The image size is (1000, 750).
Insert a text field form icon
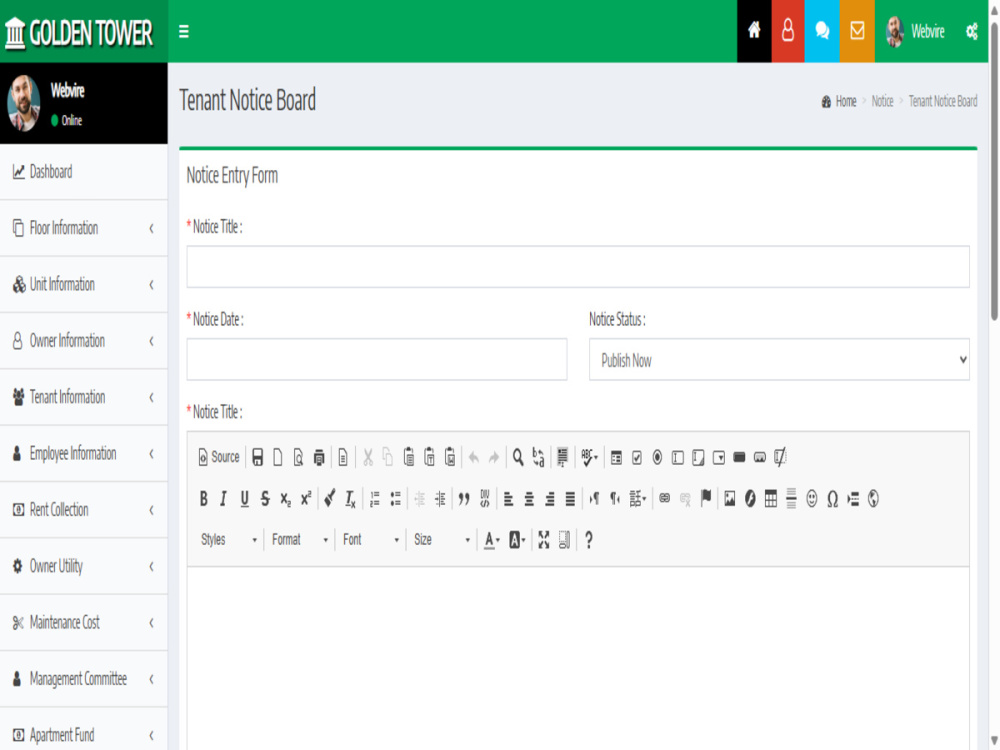(678, 457)
